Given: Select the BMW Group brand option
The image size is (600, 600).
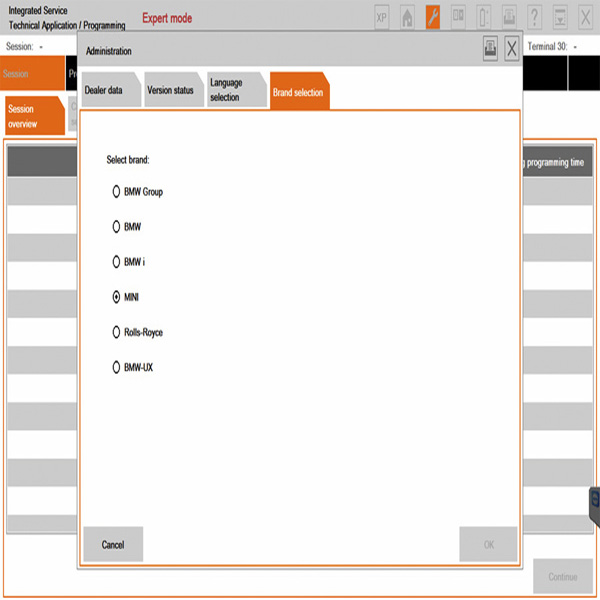Looking at the screenshot, I should [x=117, y=192].
